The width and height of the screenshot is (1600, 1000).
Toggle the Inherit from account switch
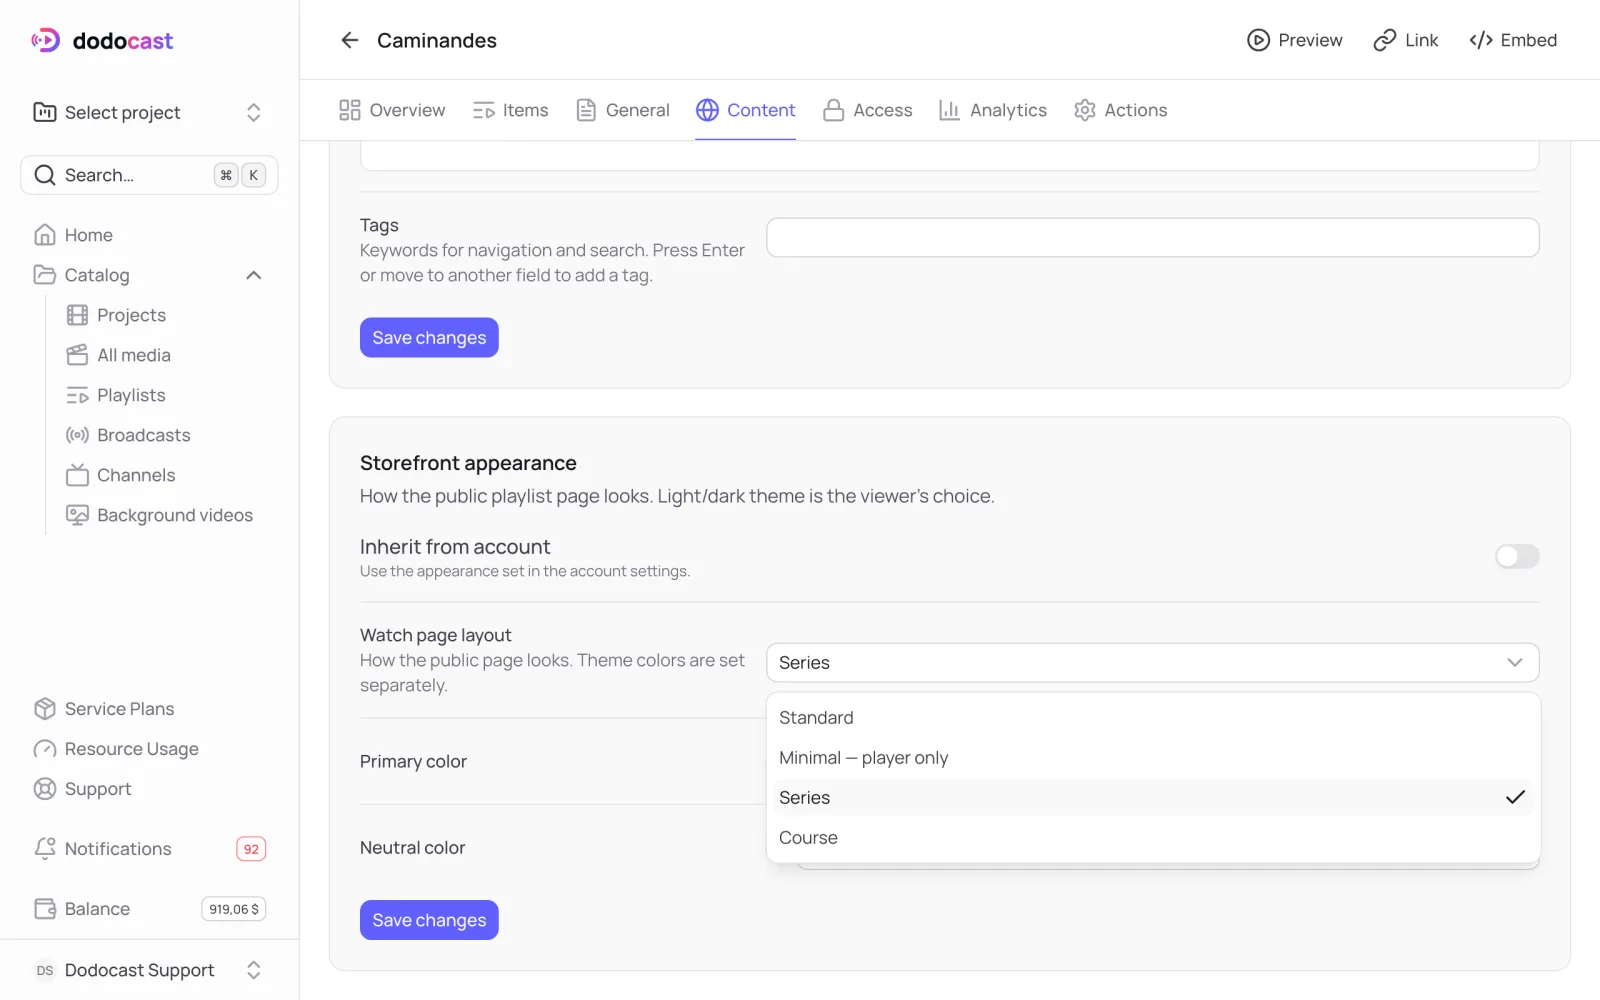[x=1517, y=556]
